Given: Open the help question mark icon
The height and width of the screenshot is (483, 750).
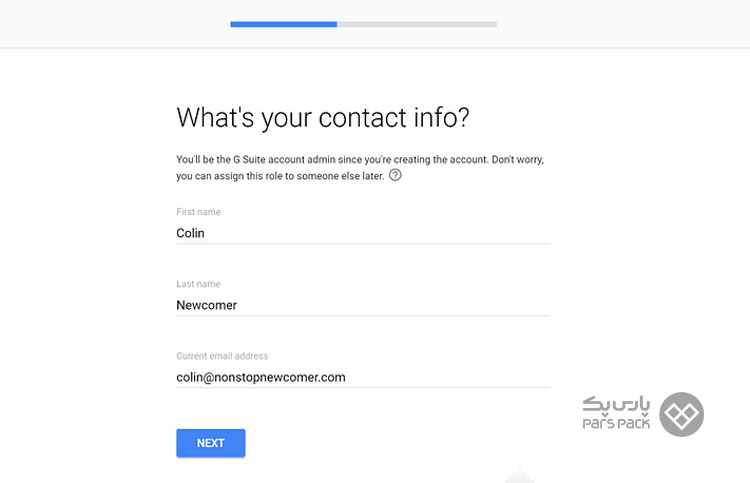Looking at the screenshot, I should (x=395, y=175).
